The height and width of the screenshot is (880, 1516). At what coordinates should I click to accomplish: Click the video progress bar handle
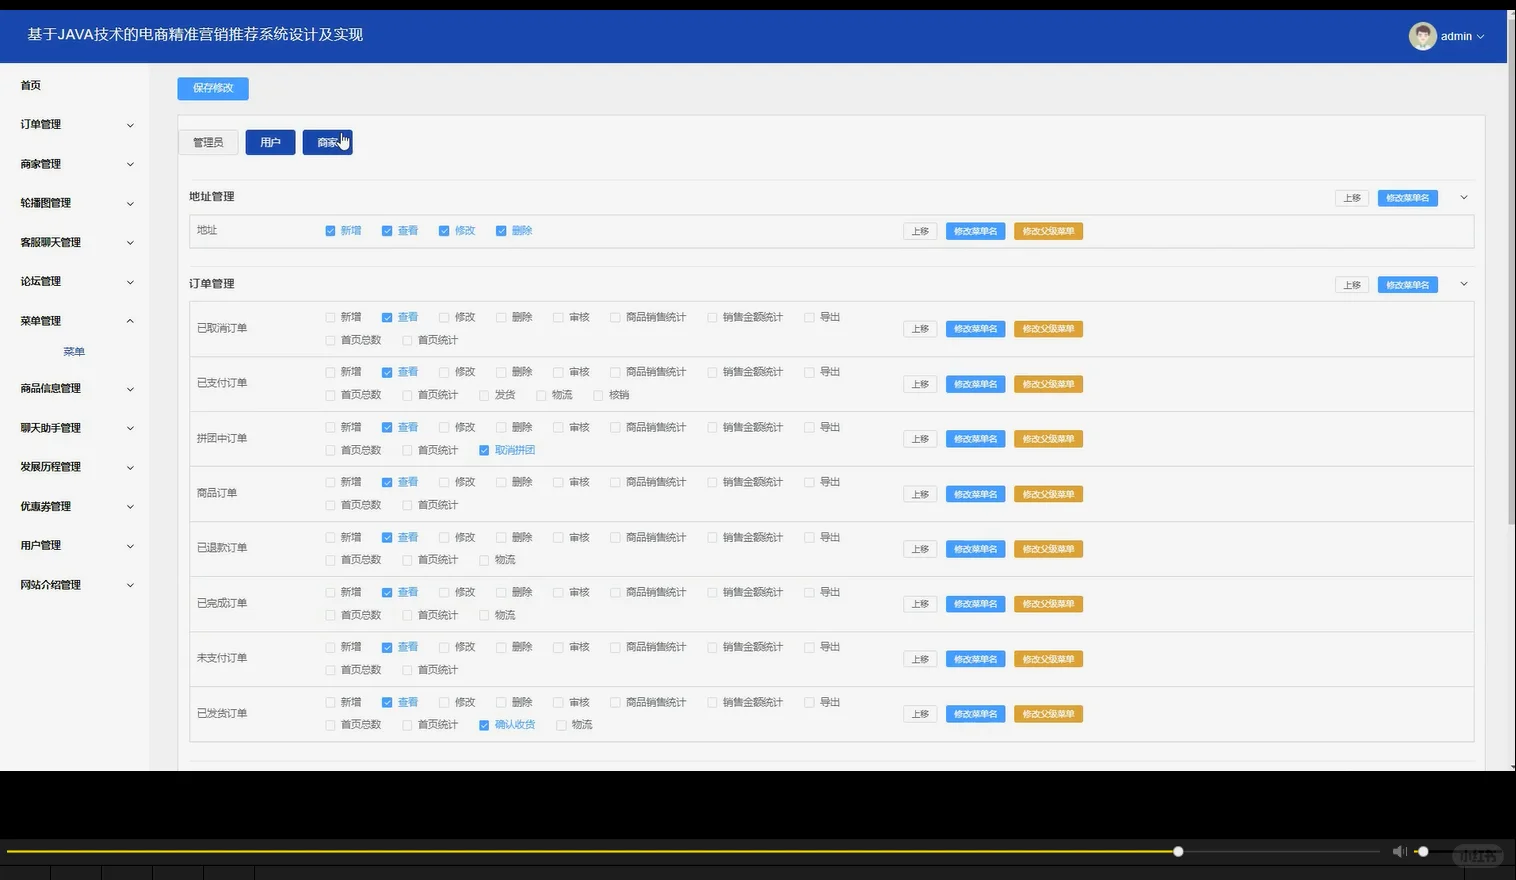coord(1178,852)
